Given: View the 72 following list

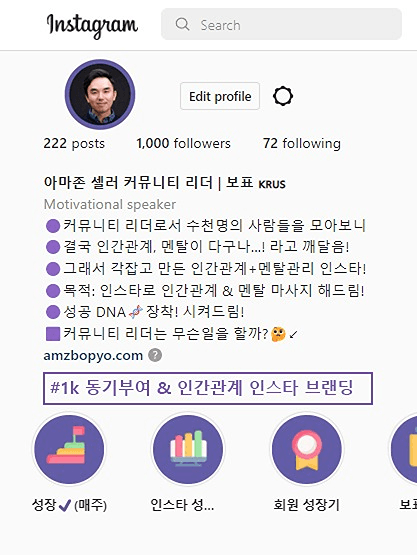Looking at the screenshot, I should point(302,143).
